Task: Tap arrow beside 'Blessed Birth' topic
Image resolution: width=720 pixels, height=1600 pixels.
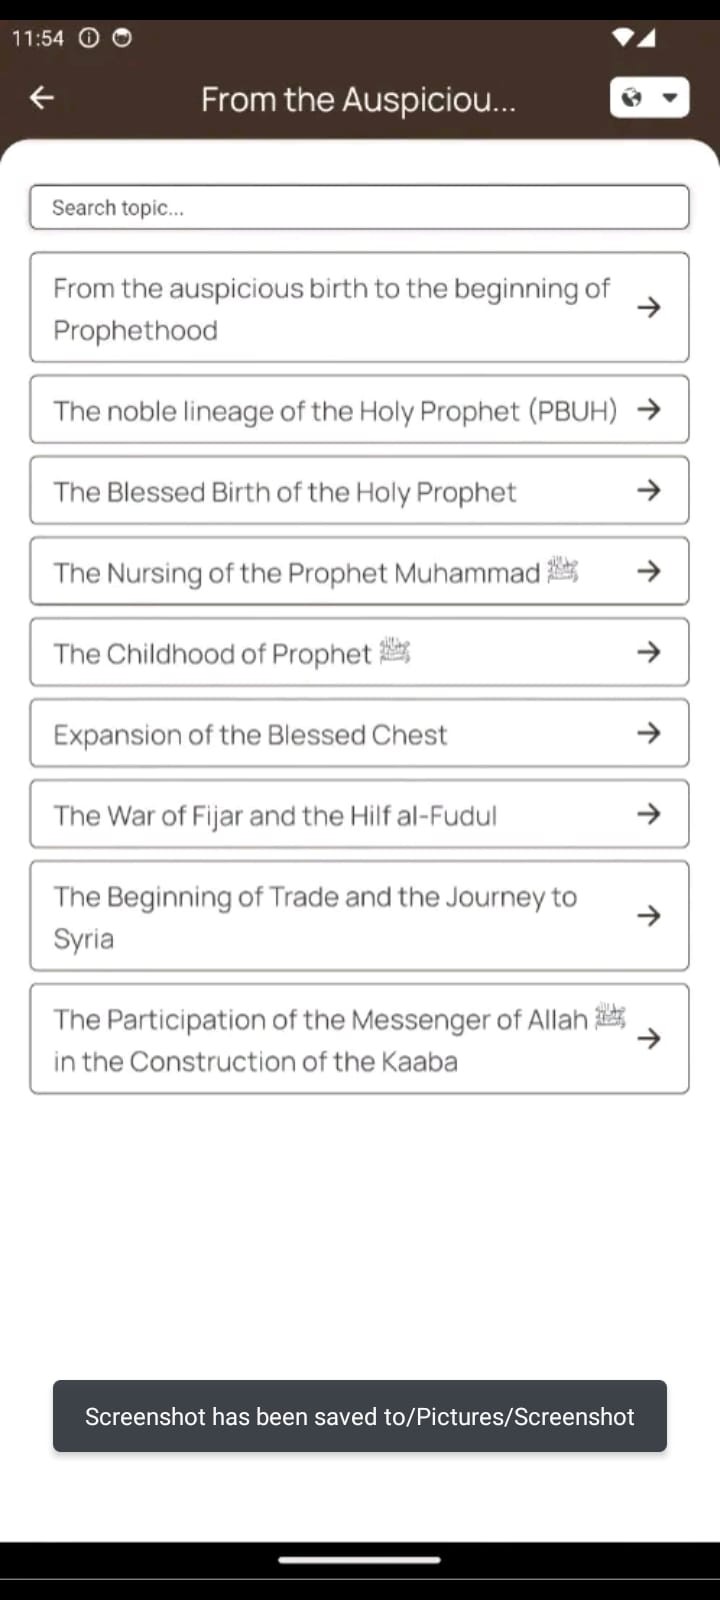Action: point(649,490)
